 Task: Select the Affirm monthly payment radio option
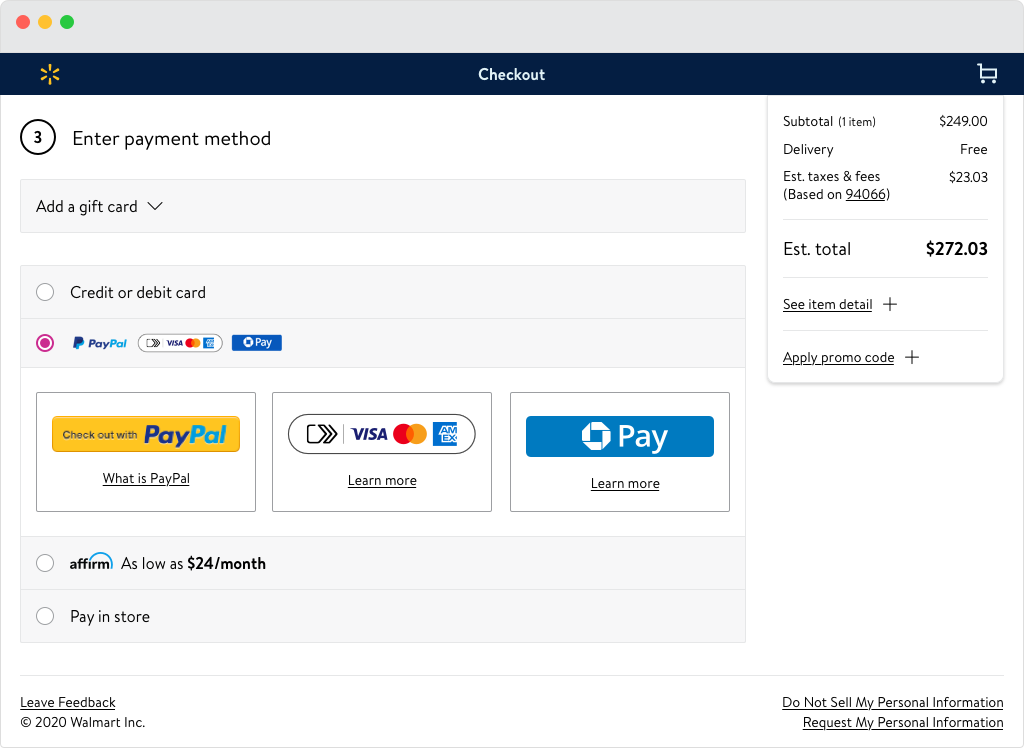point(45,563)
